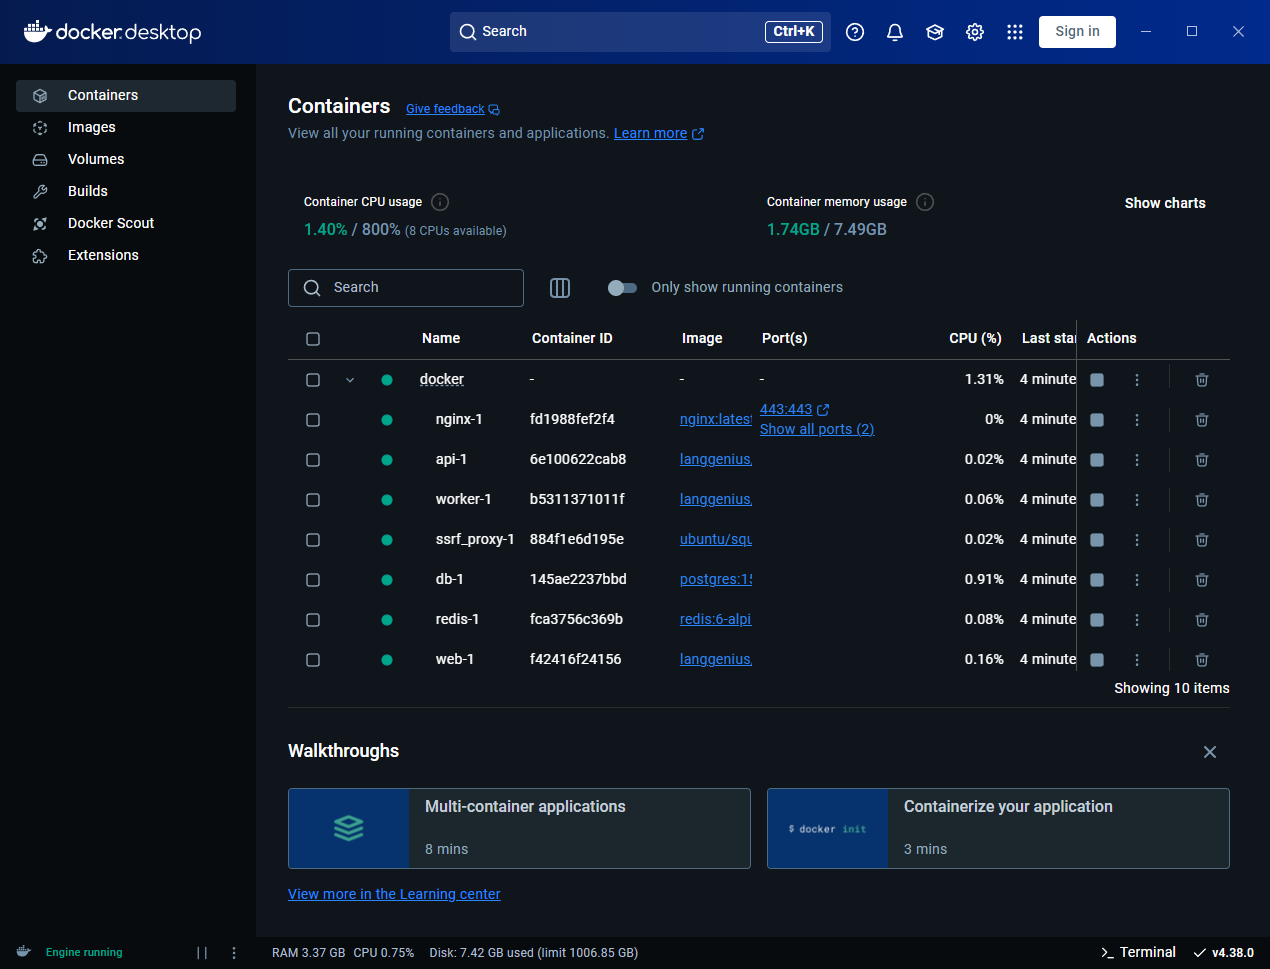The height and width of the screenshot is (969, 1270).
Task: Delete the ssrf_proxy-1 container
Action: pyautogui.click(x=1202, y=540)
